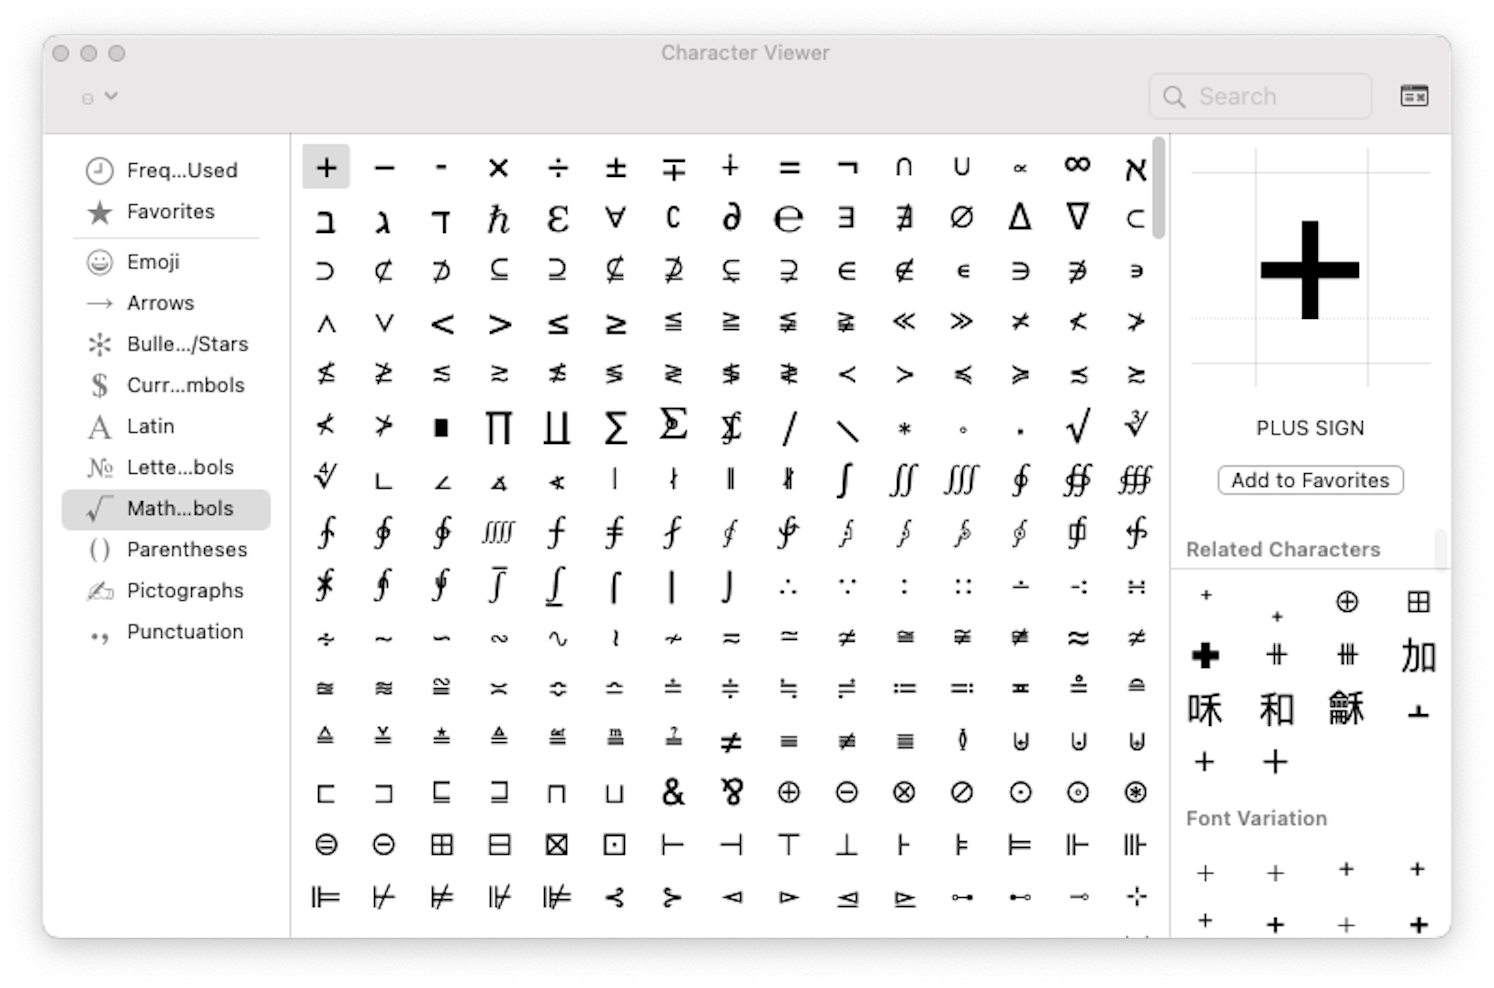Select the infinity symbol in the grid
Viewport: 1494px width, 988px height.
point(1078,166)
